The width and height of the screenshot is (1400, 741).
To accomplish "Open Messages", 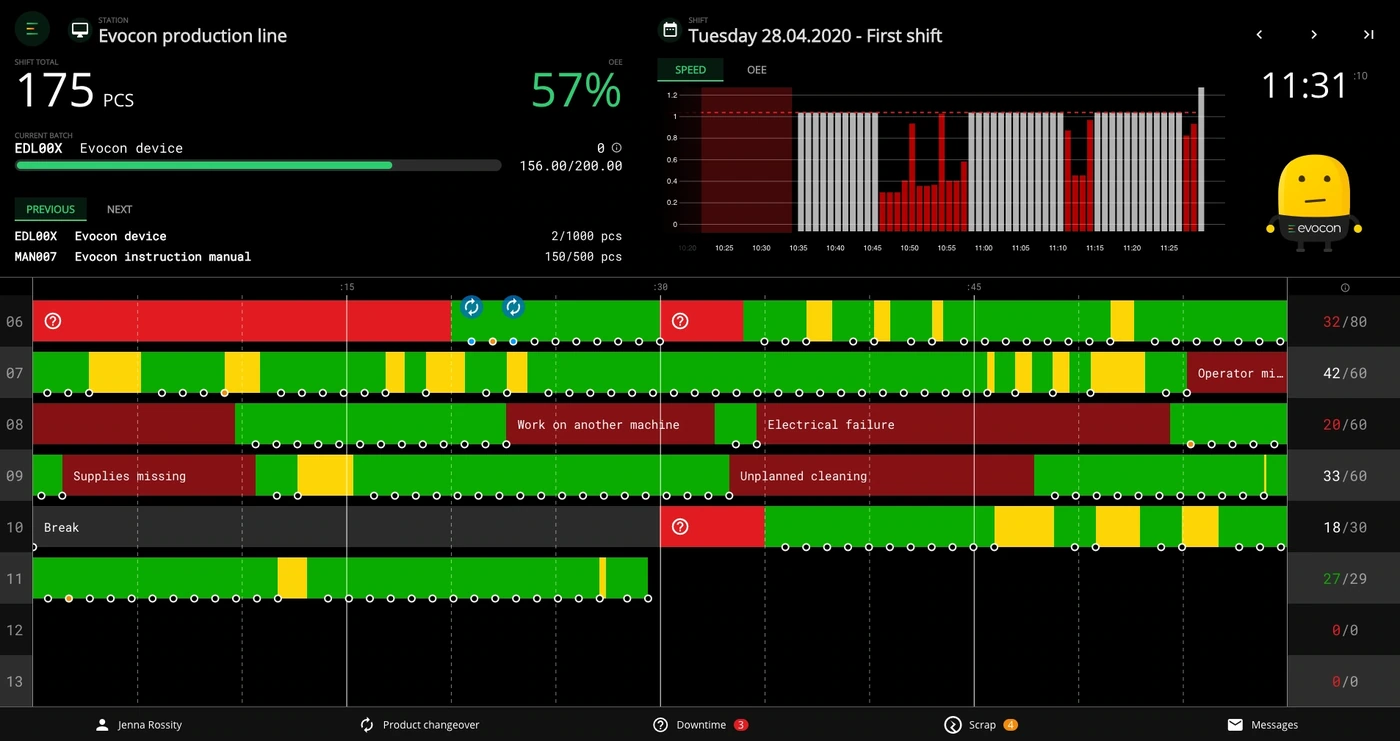I will point(1262,725).
